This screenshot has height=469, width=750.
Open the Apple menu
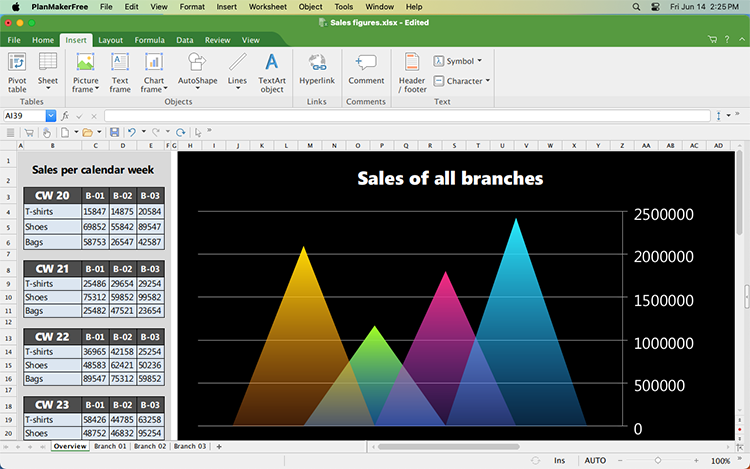pos(16,7)
